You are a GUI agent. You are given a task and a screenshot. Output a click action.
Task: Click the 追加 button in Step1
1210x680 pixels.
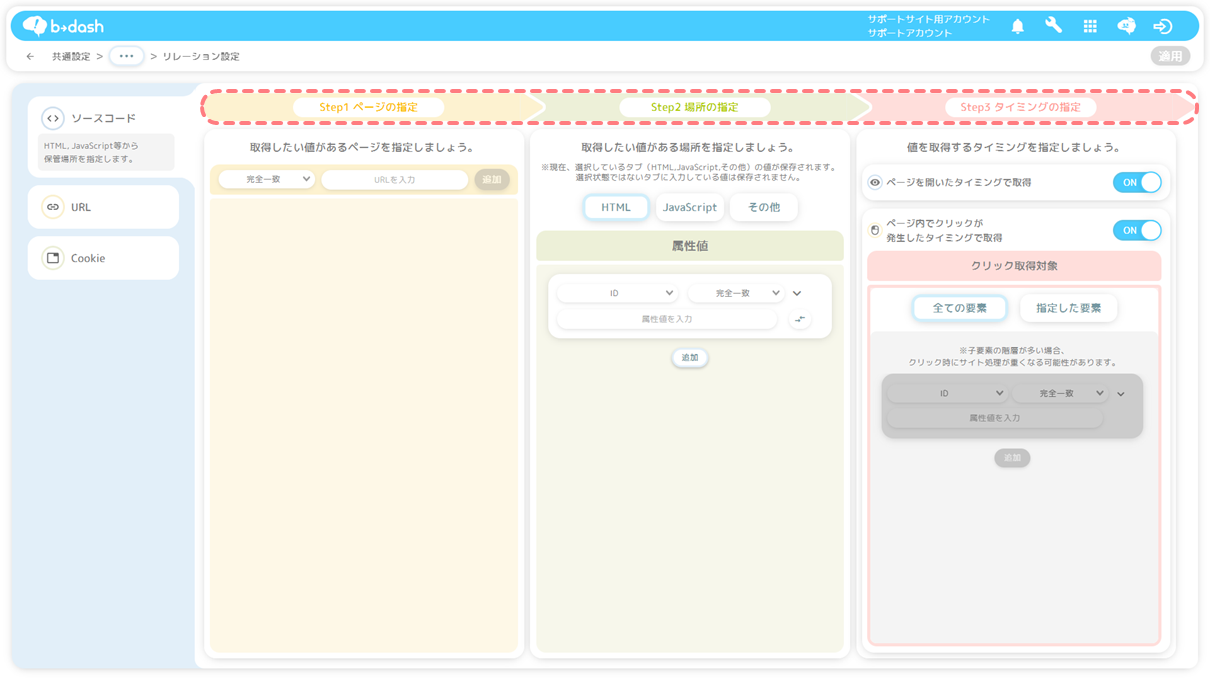tap(492, 180)
